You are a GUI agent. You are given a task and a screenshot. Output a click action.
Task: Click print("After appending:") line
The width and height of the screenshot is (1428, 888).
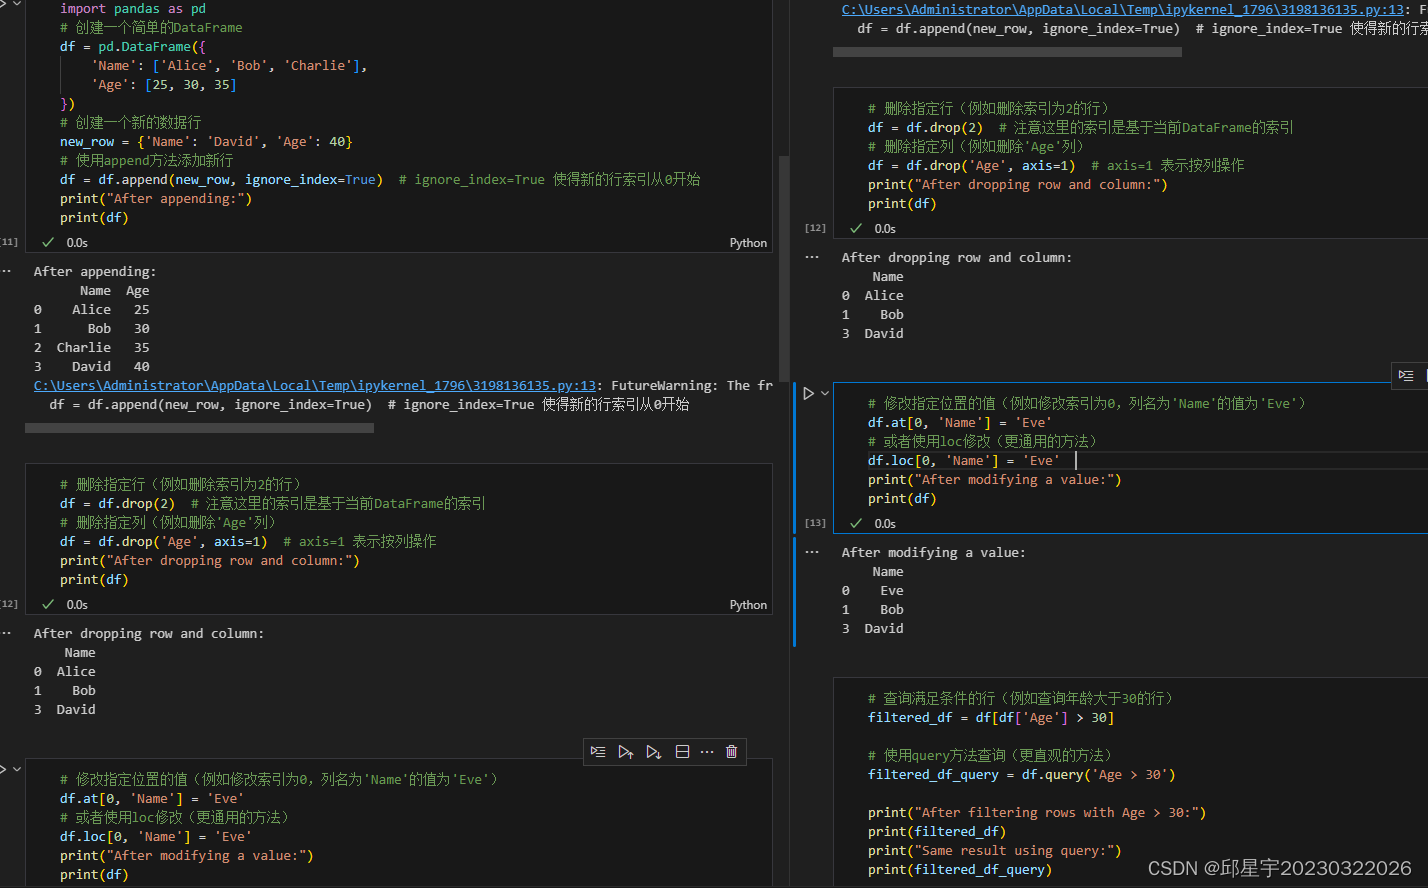click(156, 199)
